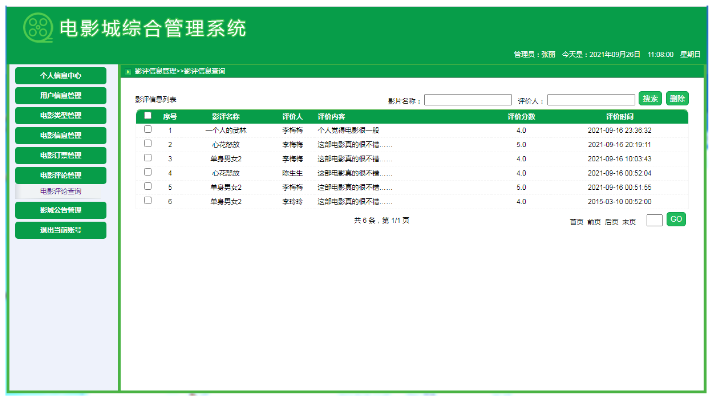Click 心花怒放 title in row 4

(226, 173)
